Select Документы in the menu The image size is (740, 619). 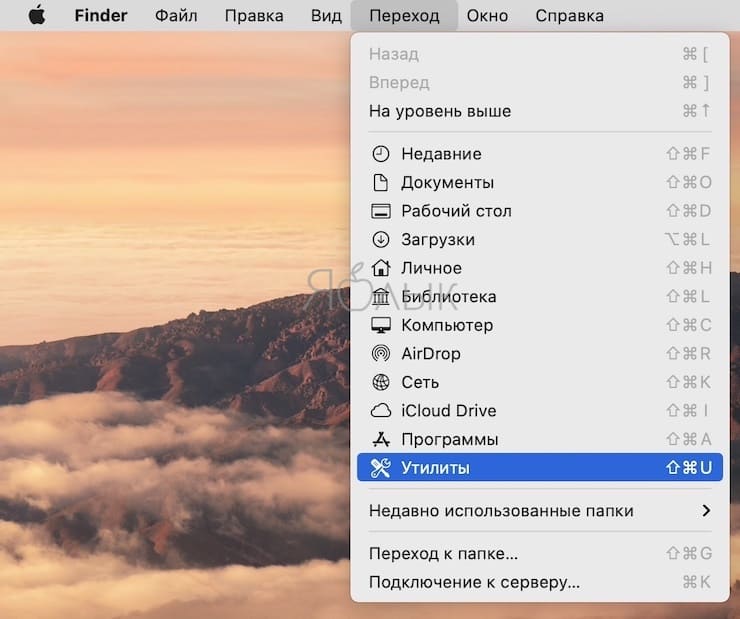540,183
